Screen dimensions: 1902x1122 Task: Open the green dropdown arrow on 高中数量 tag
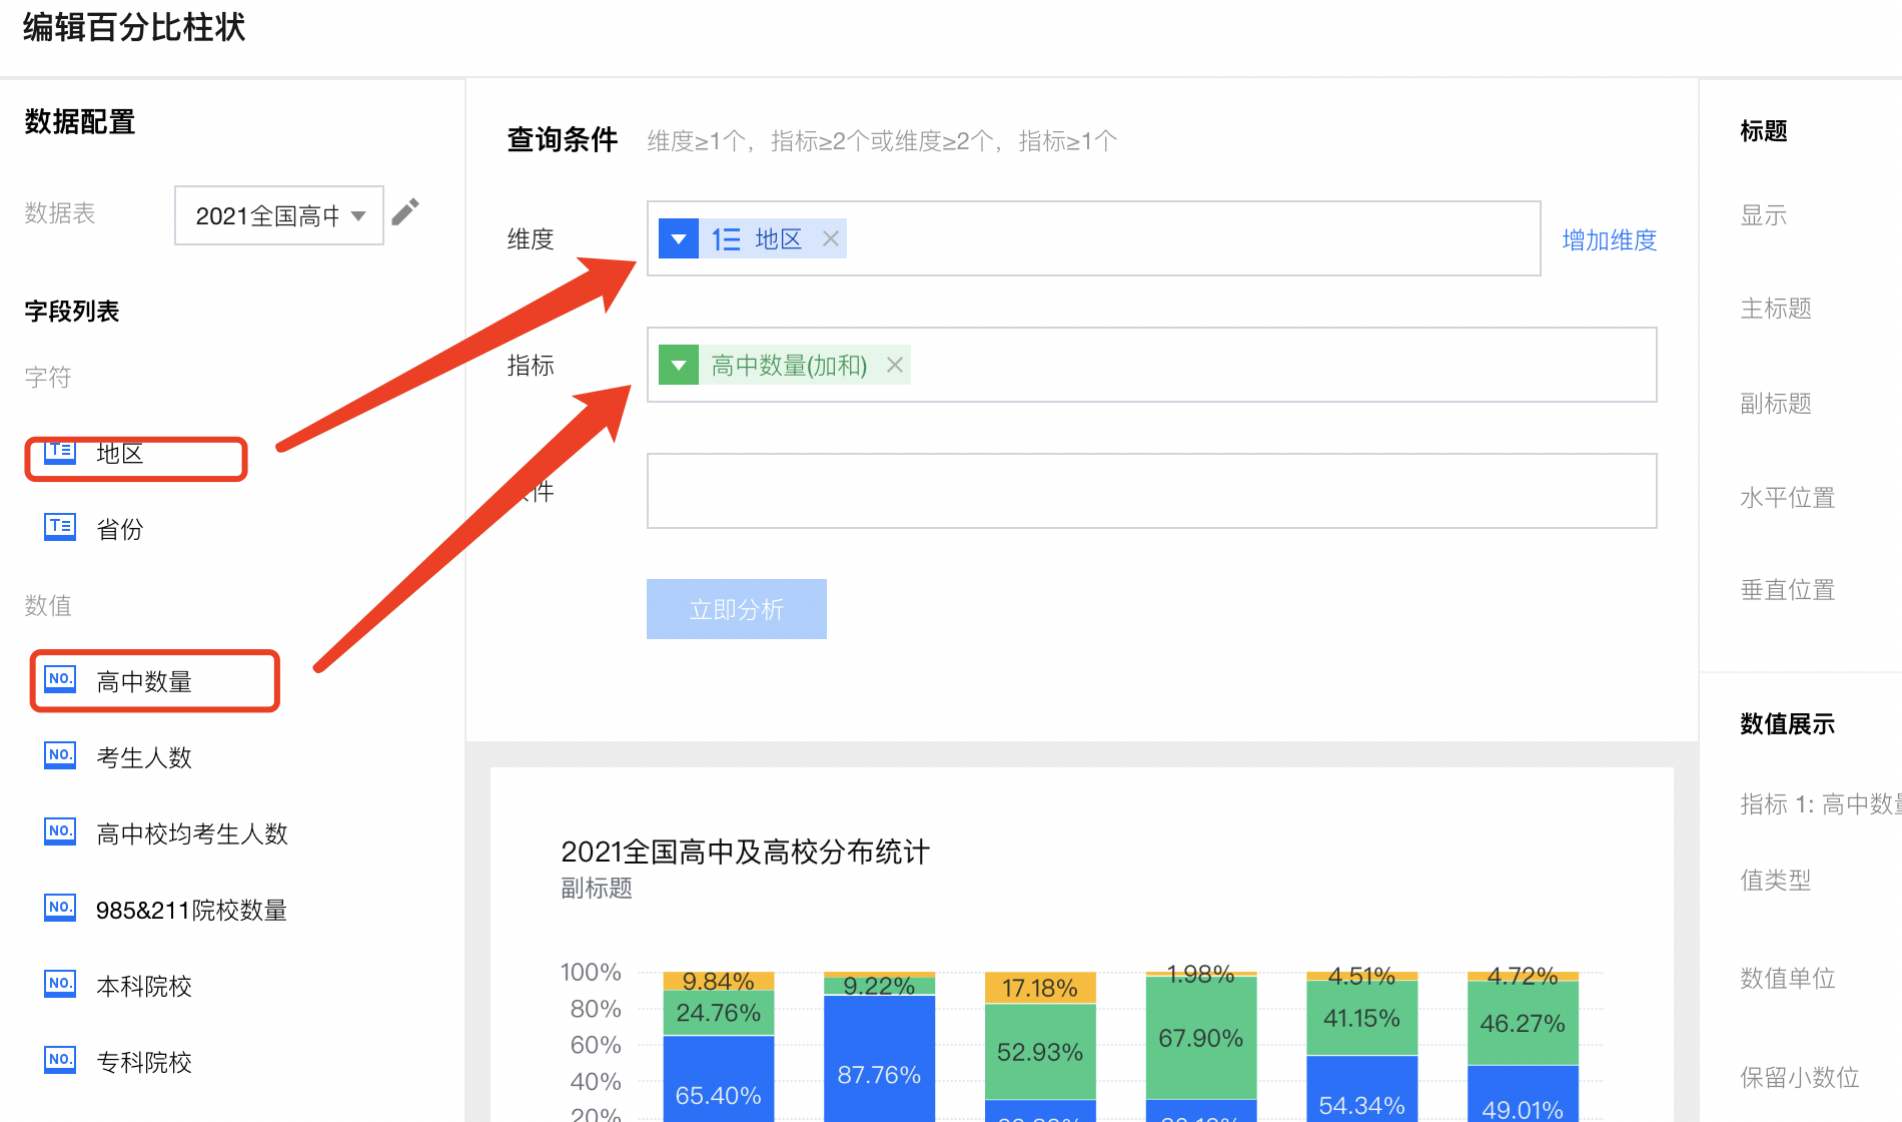[x=678, y=365]
